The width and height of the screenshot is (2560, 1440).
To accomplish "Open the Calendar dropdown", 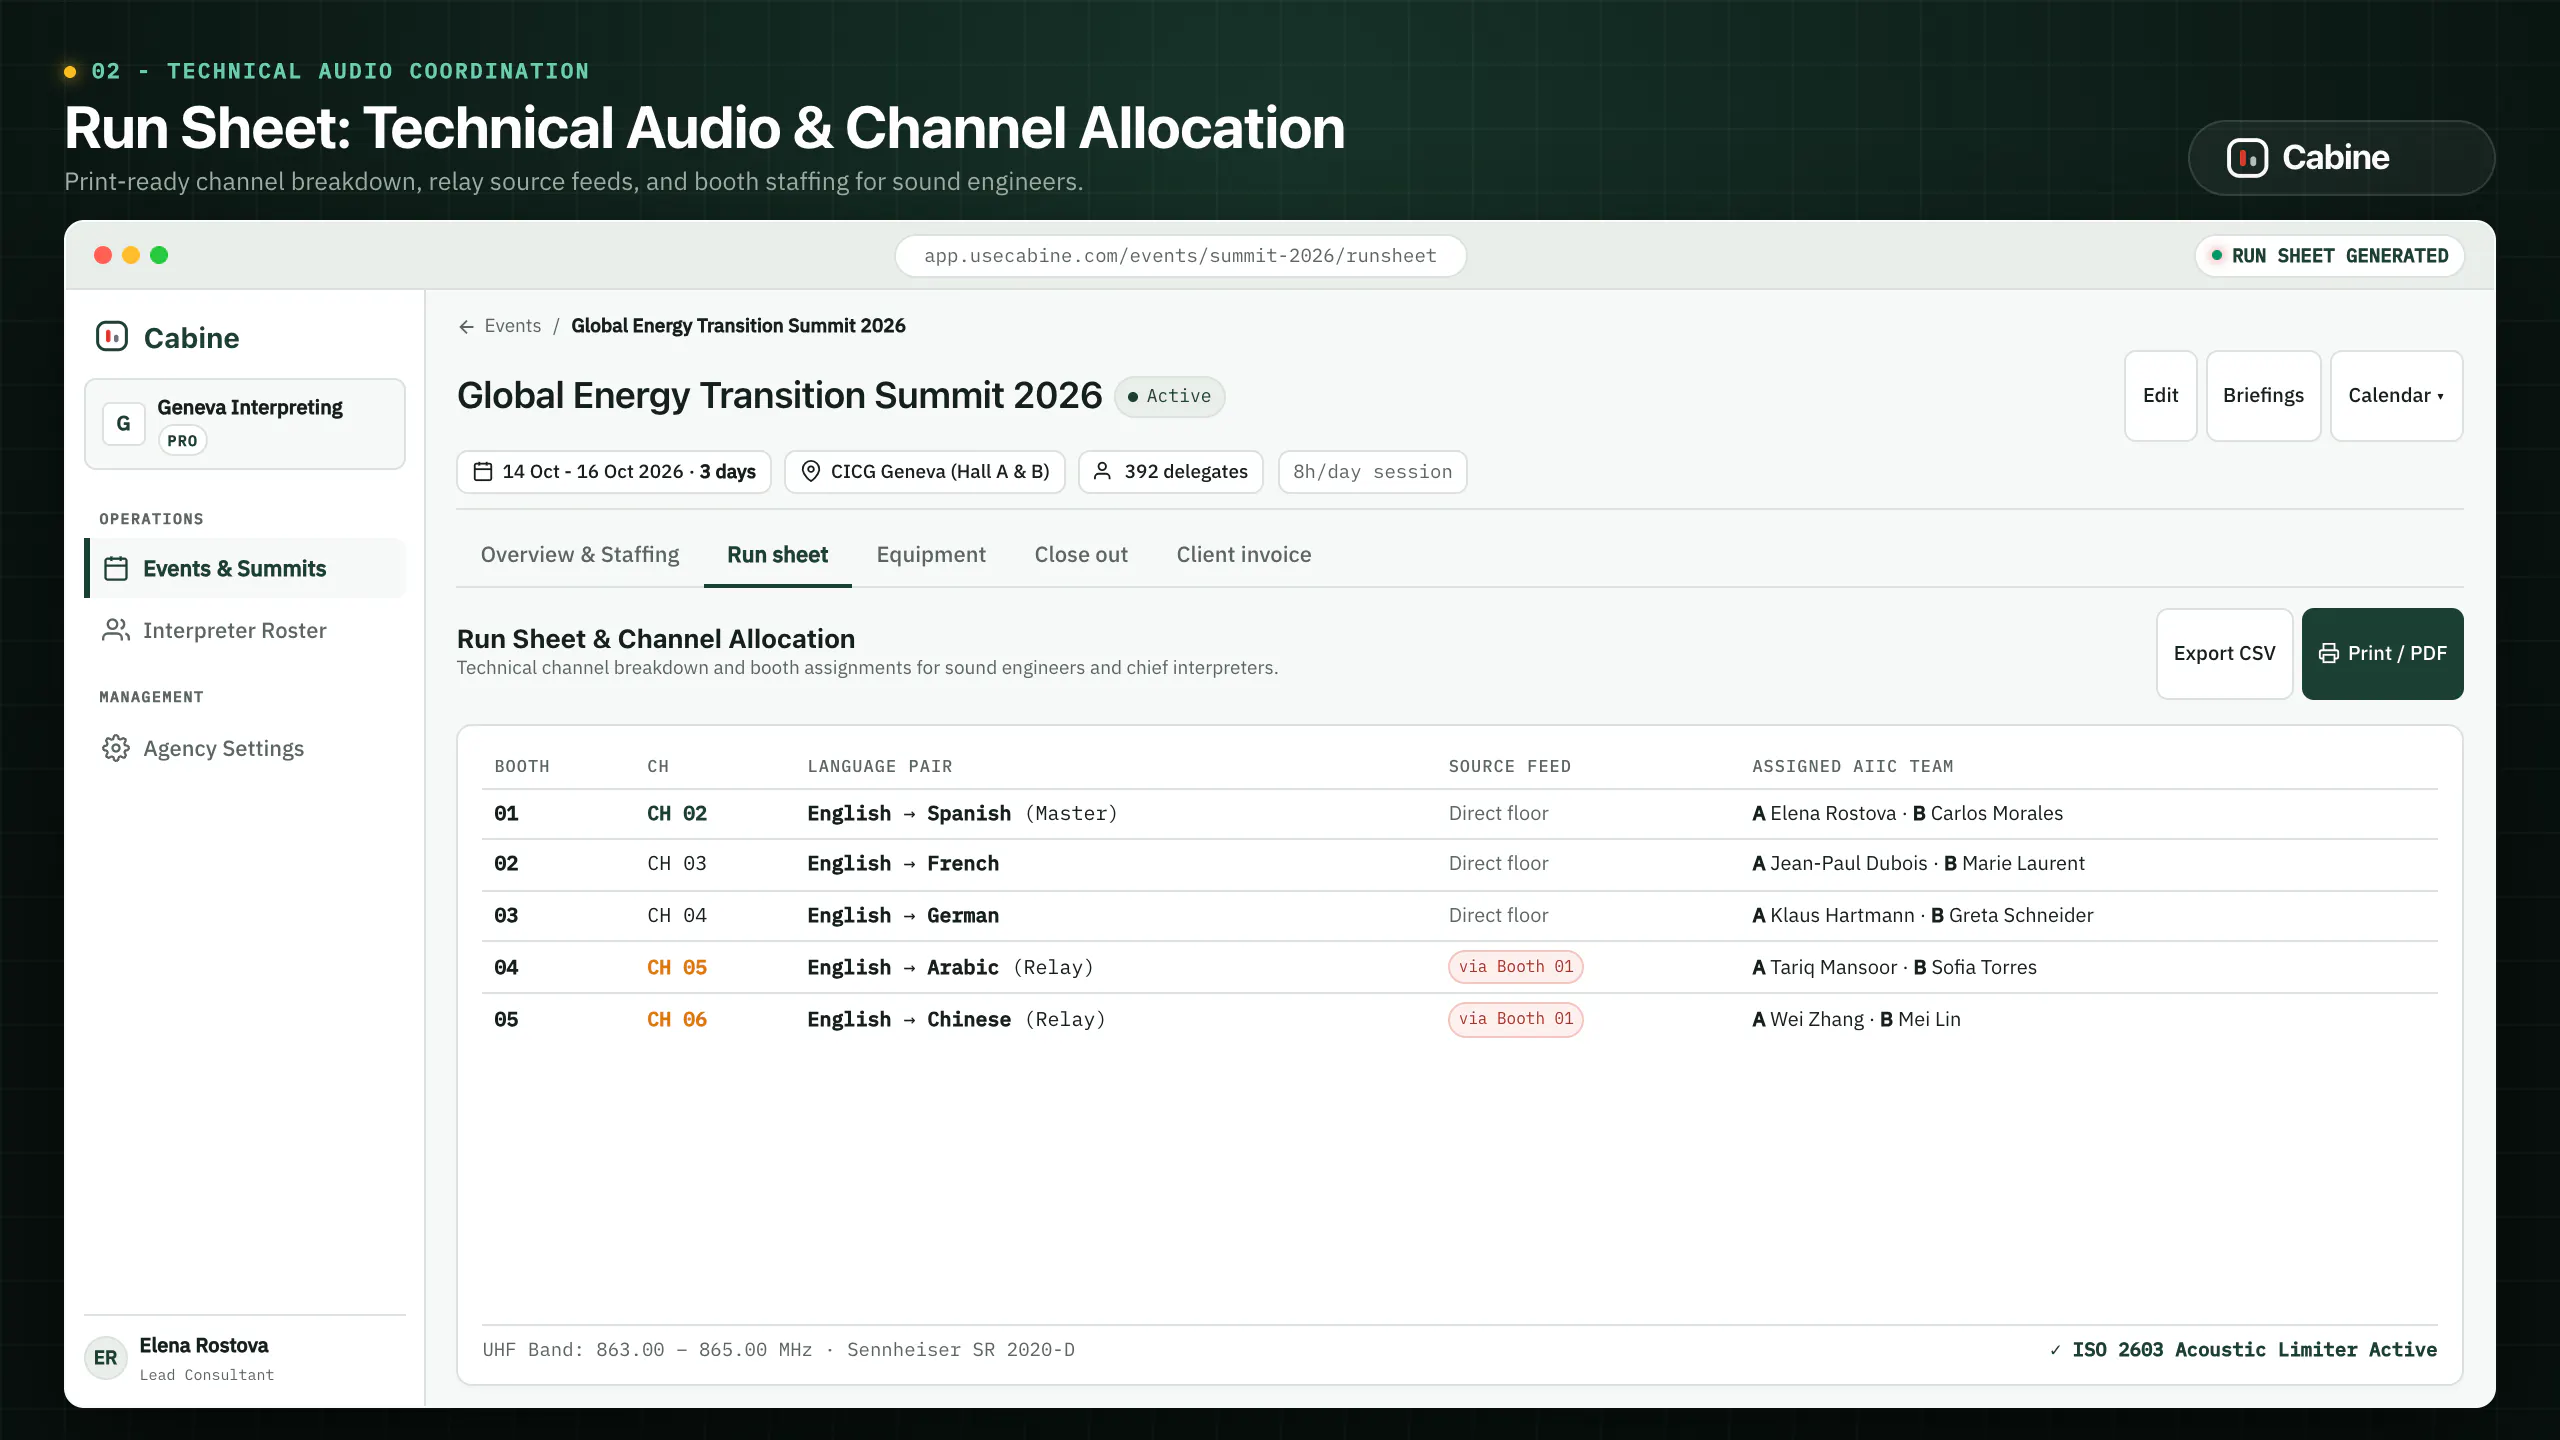I will [2396, 395].
